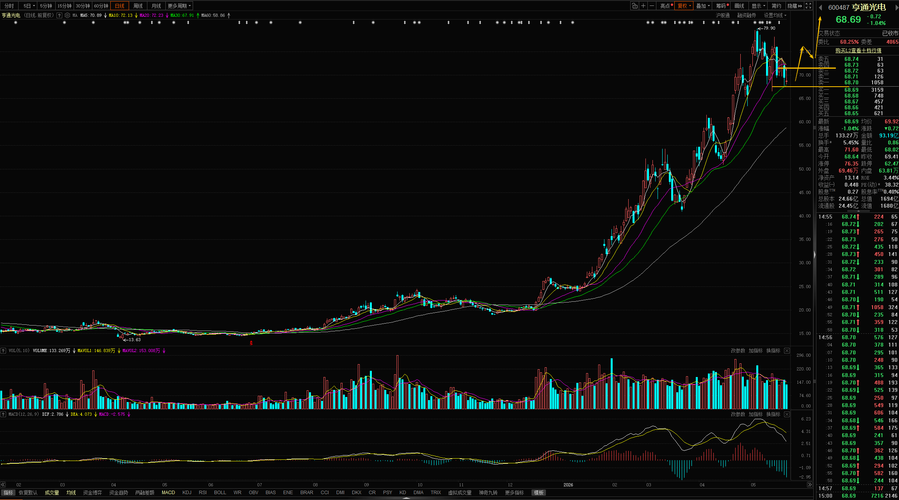Select the 60分钟 period tab
This screenshot has height=500, width=899.
coord(101,6)
